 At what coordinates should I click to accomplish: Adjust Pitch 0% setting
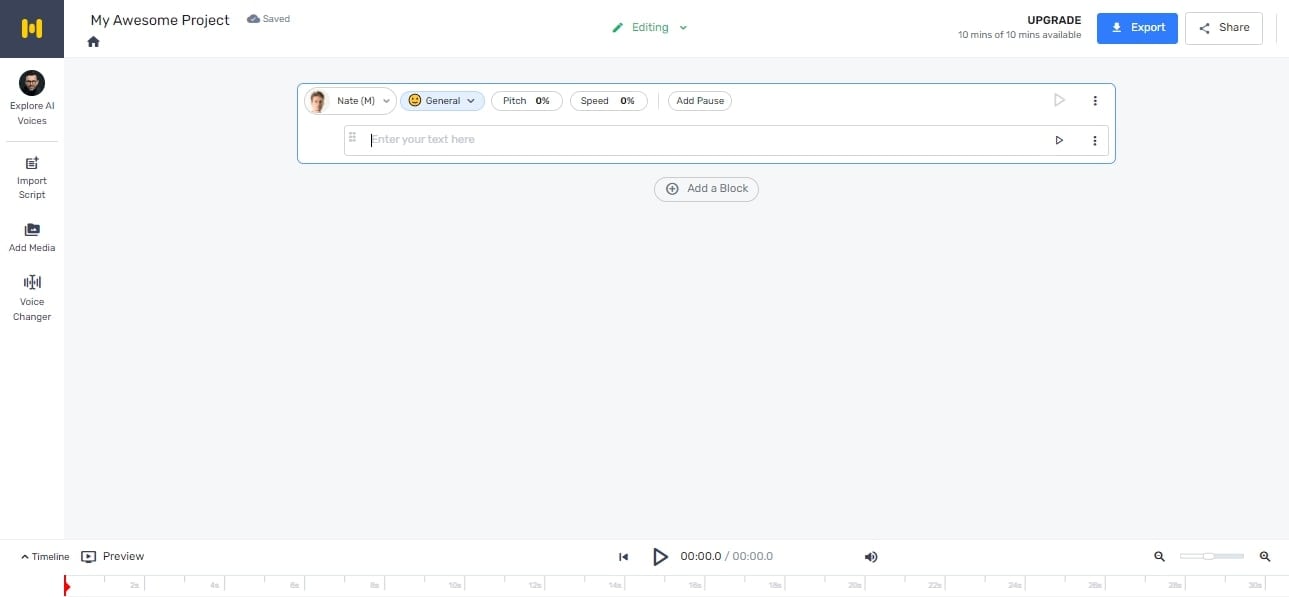click(527, 101)
